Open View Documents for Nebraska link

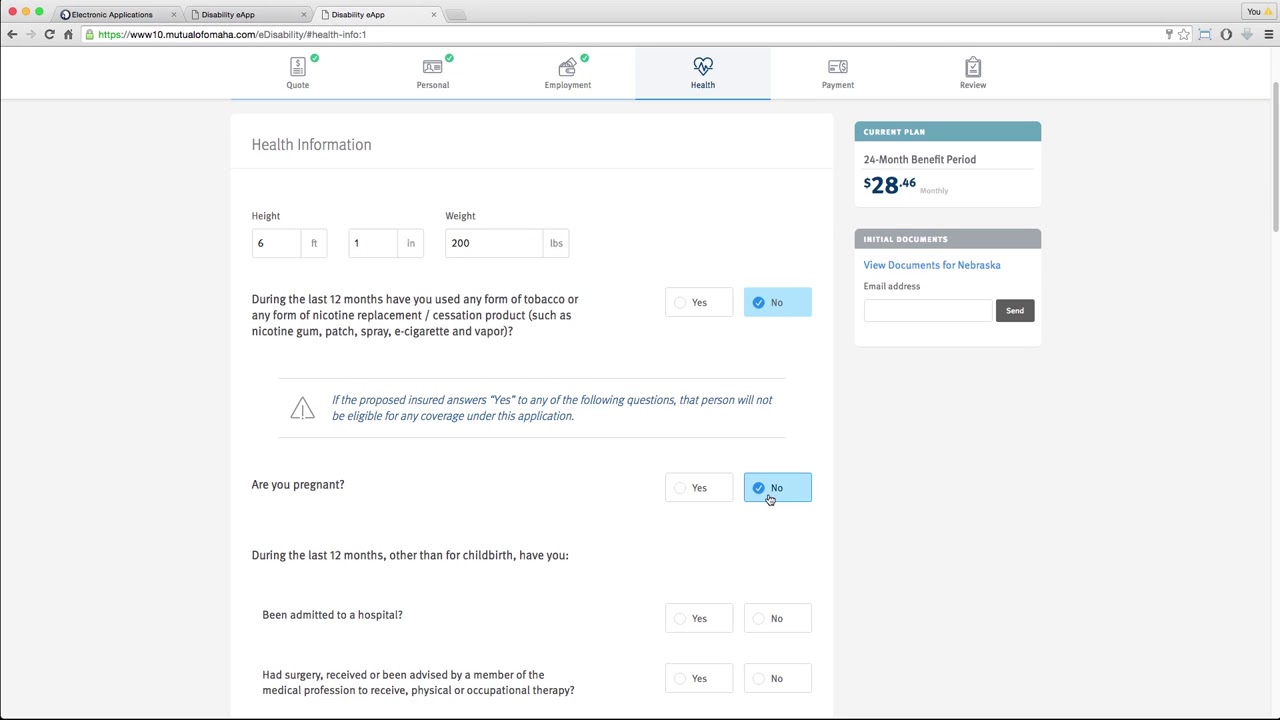coord(932,265)
